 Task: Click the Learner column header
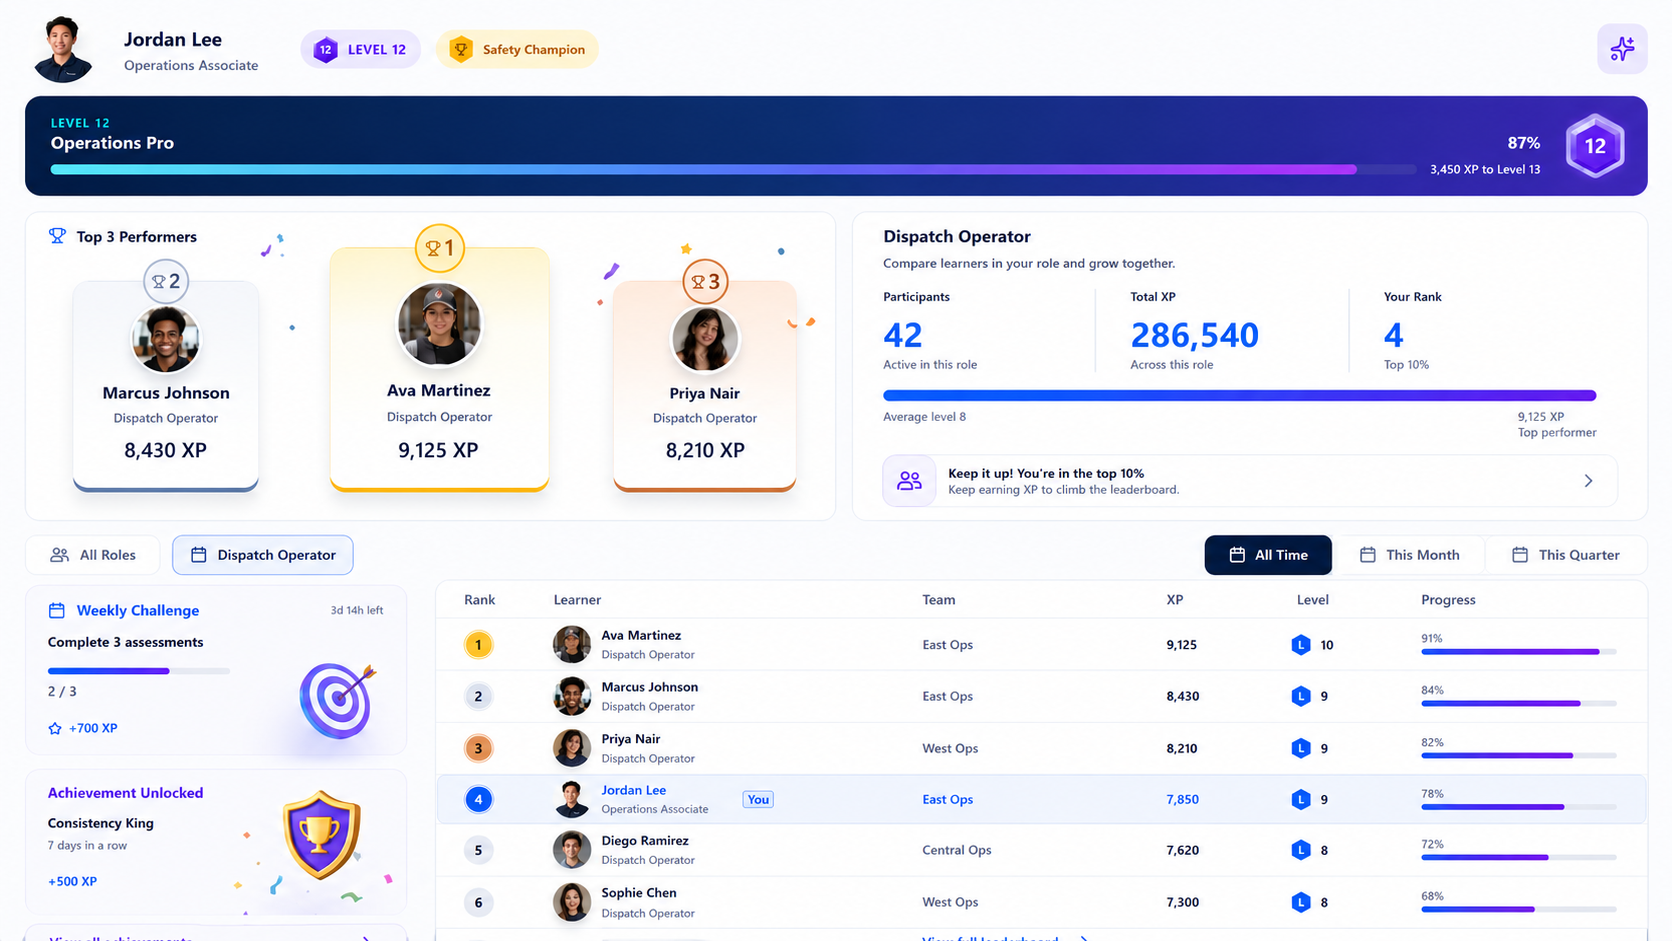(577, 600)
